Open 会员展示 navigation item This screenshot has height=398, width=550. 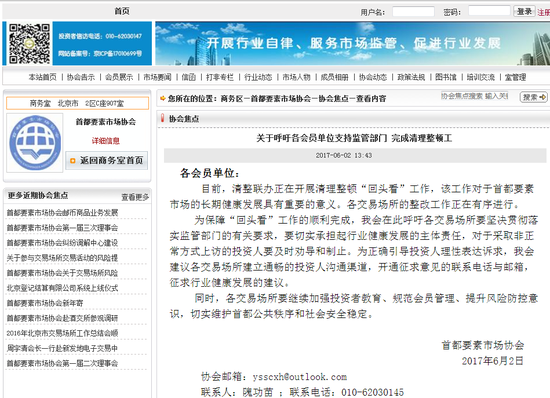[x=119, y=77]
